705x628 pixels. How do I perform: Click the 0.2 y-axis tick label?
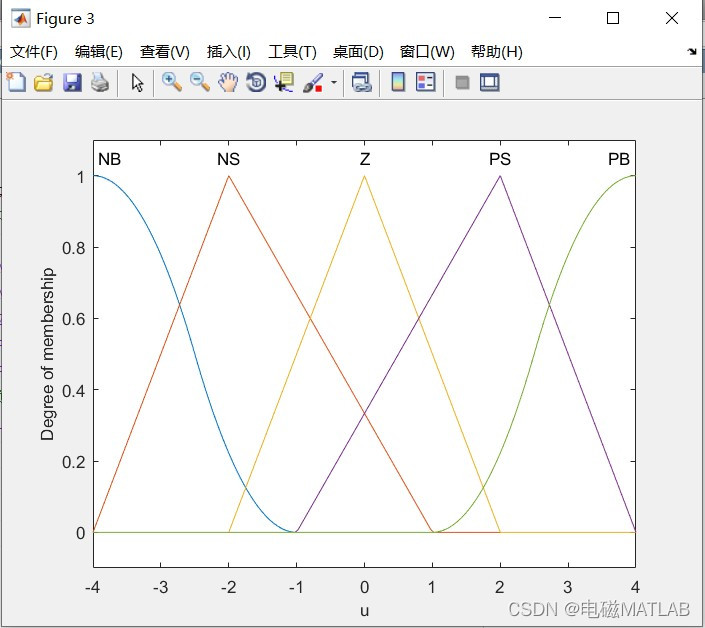pos(74,462)
